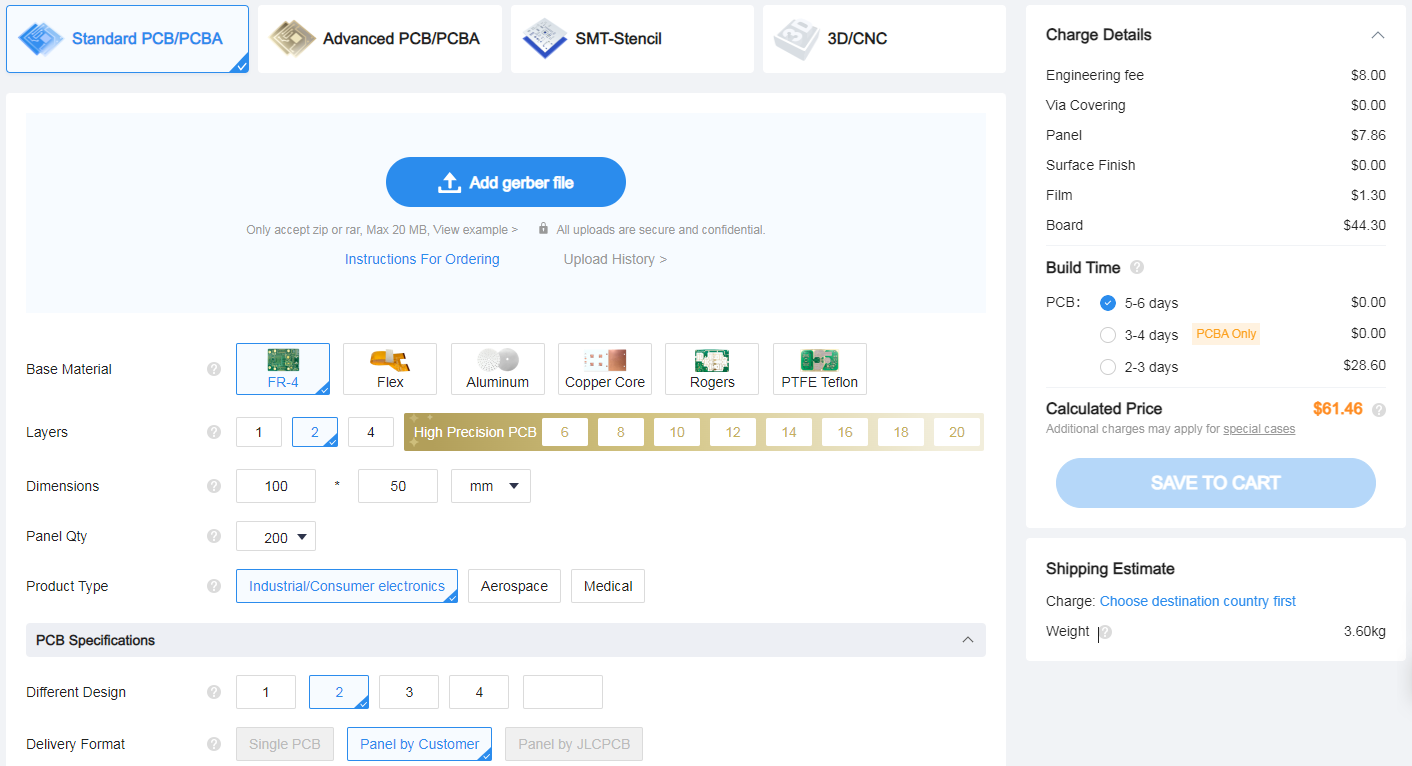This screenshot has width=1412, height=766.
Task: Open Instructions For Ordering link
Action: tap(422, 259)
